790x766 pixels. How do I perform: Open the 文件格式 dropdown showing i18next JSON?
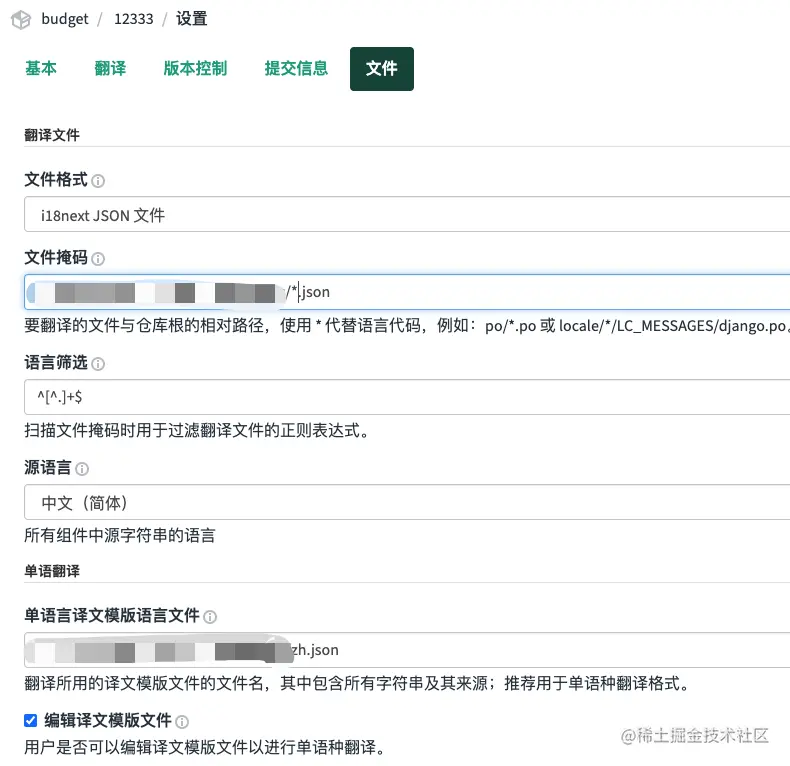[x=407, y=214]
